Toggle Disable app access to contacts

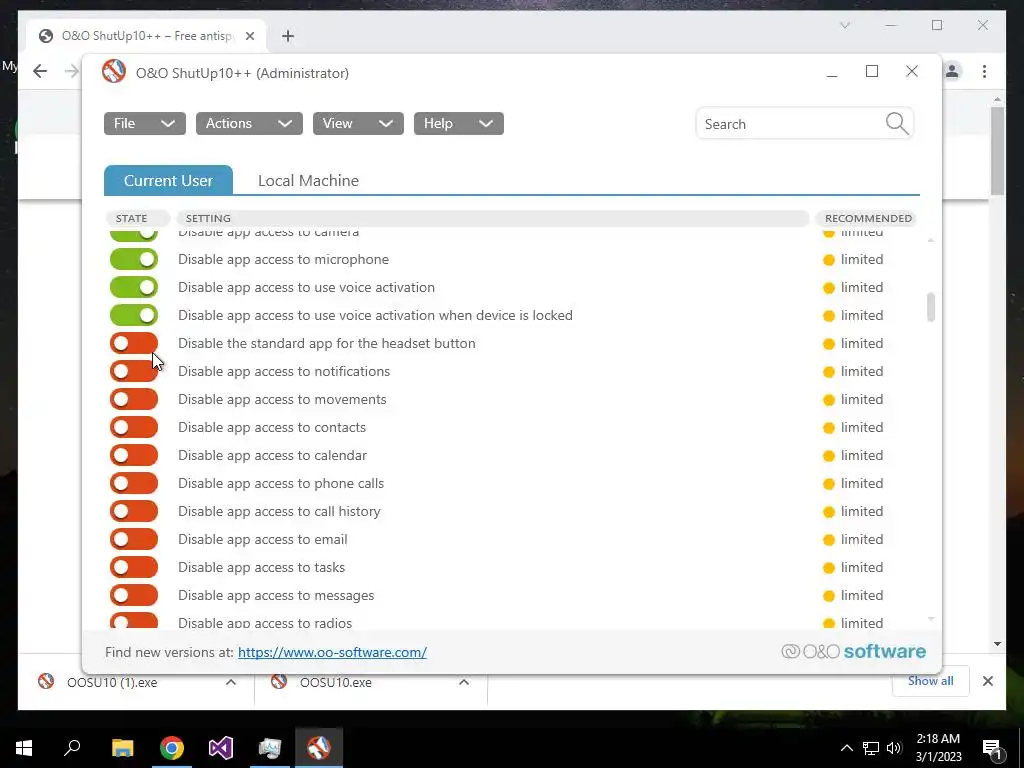click(x=134, y=427)
